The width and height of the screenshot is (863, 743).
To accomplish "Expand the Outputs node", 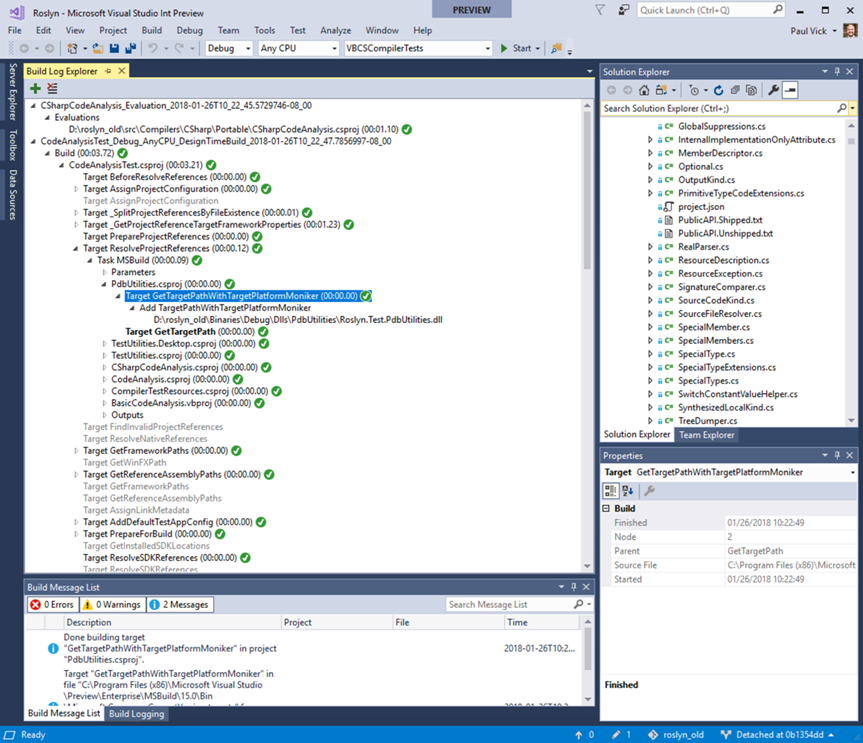I will click(x=105, y=416).
